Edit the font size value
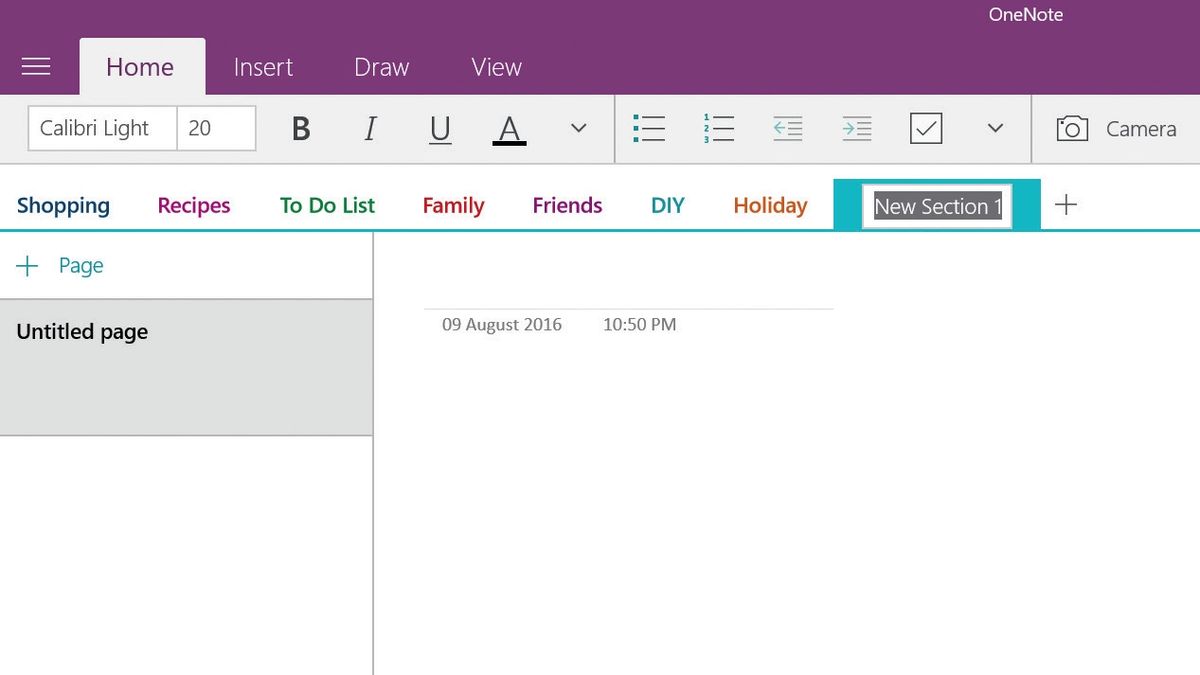The image size is (1200, 675). point(216,128)
